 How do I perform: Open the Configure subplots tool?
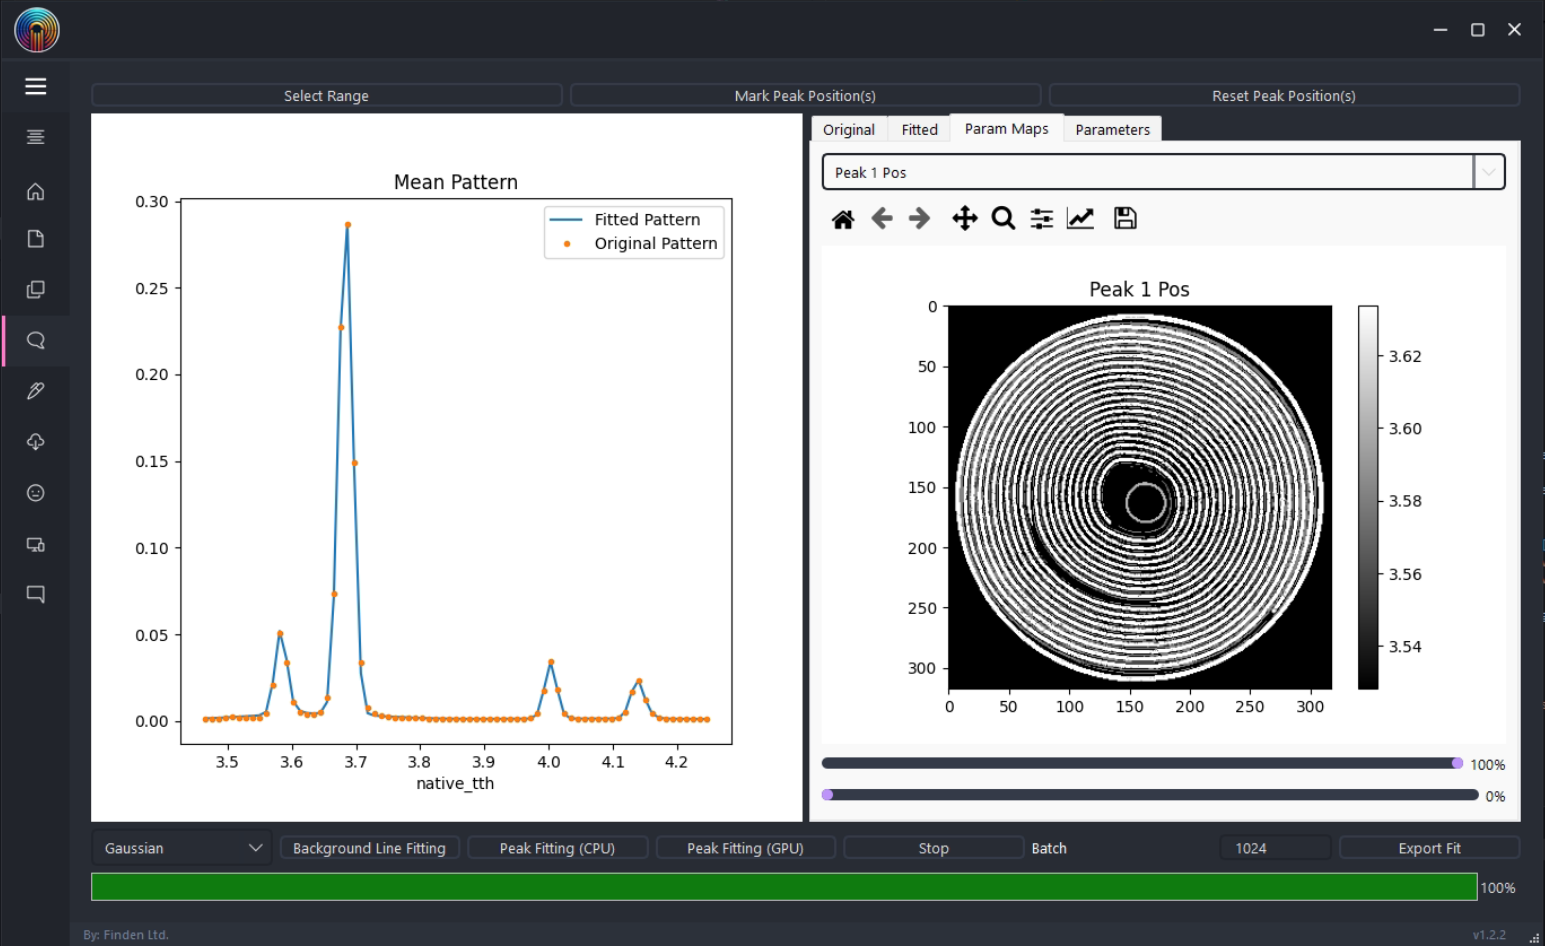pyautogui.click(x=1042, y=218)
